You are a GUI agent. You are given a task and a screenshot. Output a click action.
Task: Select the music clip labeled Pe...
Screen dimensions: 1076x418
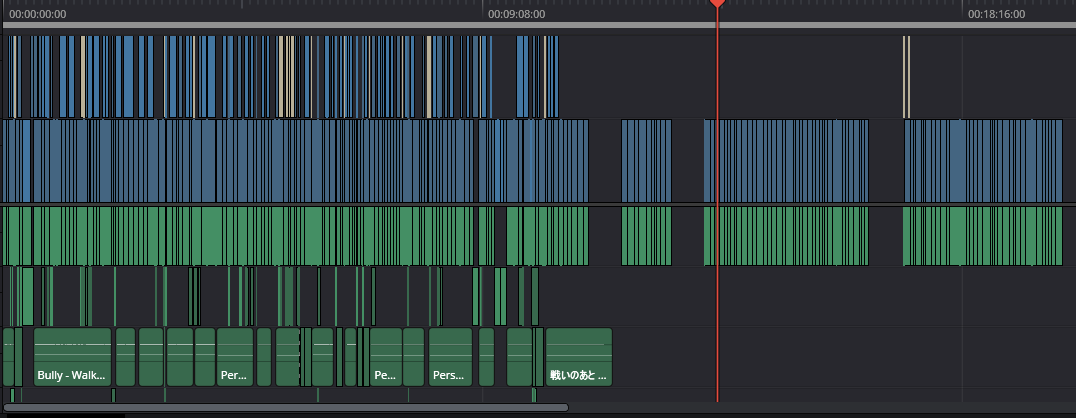pyautogui.click(x=386, y=357)
